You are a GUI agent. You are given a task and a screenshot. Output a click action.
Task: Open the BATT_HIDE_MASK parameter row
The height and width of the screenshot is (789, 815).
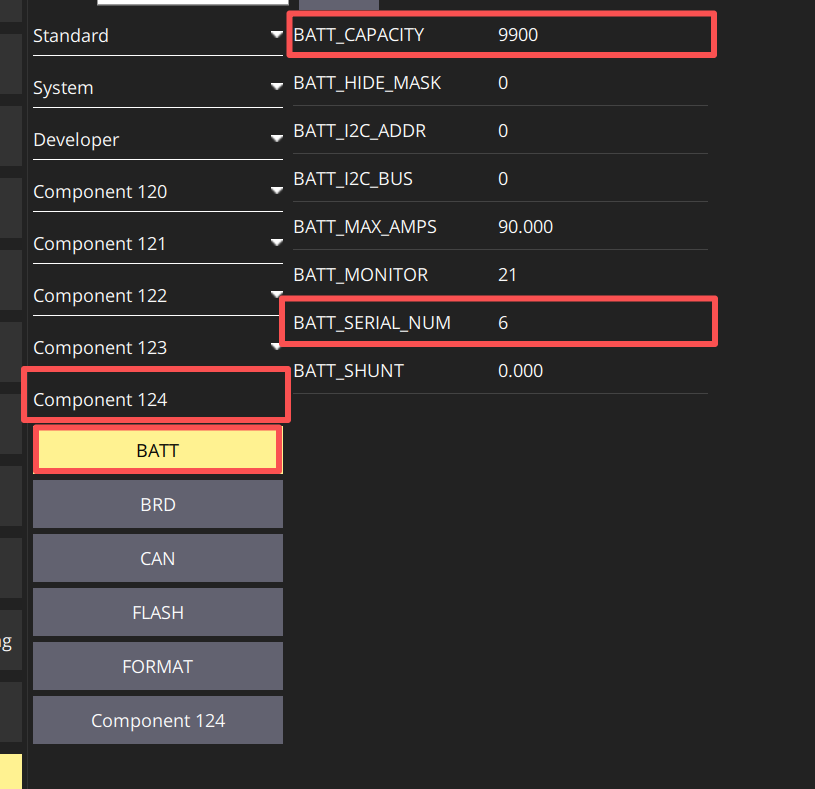[x=500, y=83]
